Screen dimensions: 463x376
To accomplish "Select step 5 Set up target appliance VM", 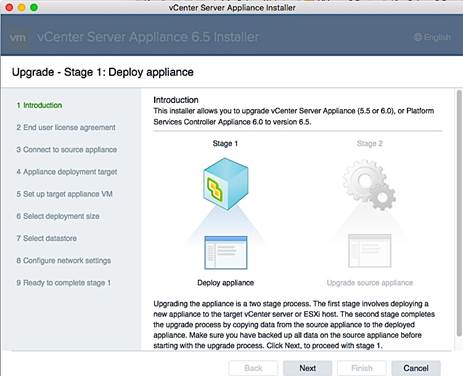I will coord(64,194).
